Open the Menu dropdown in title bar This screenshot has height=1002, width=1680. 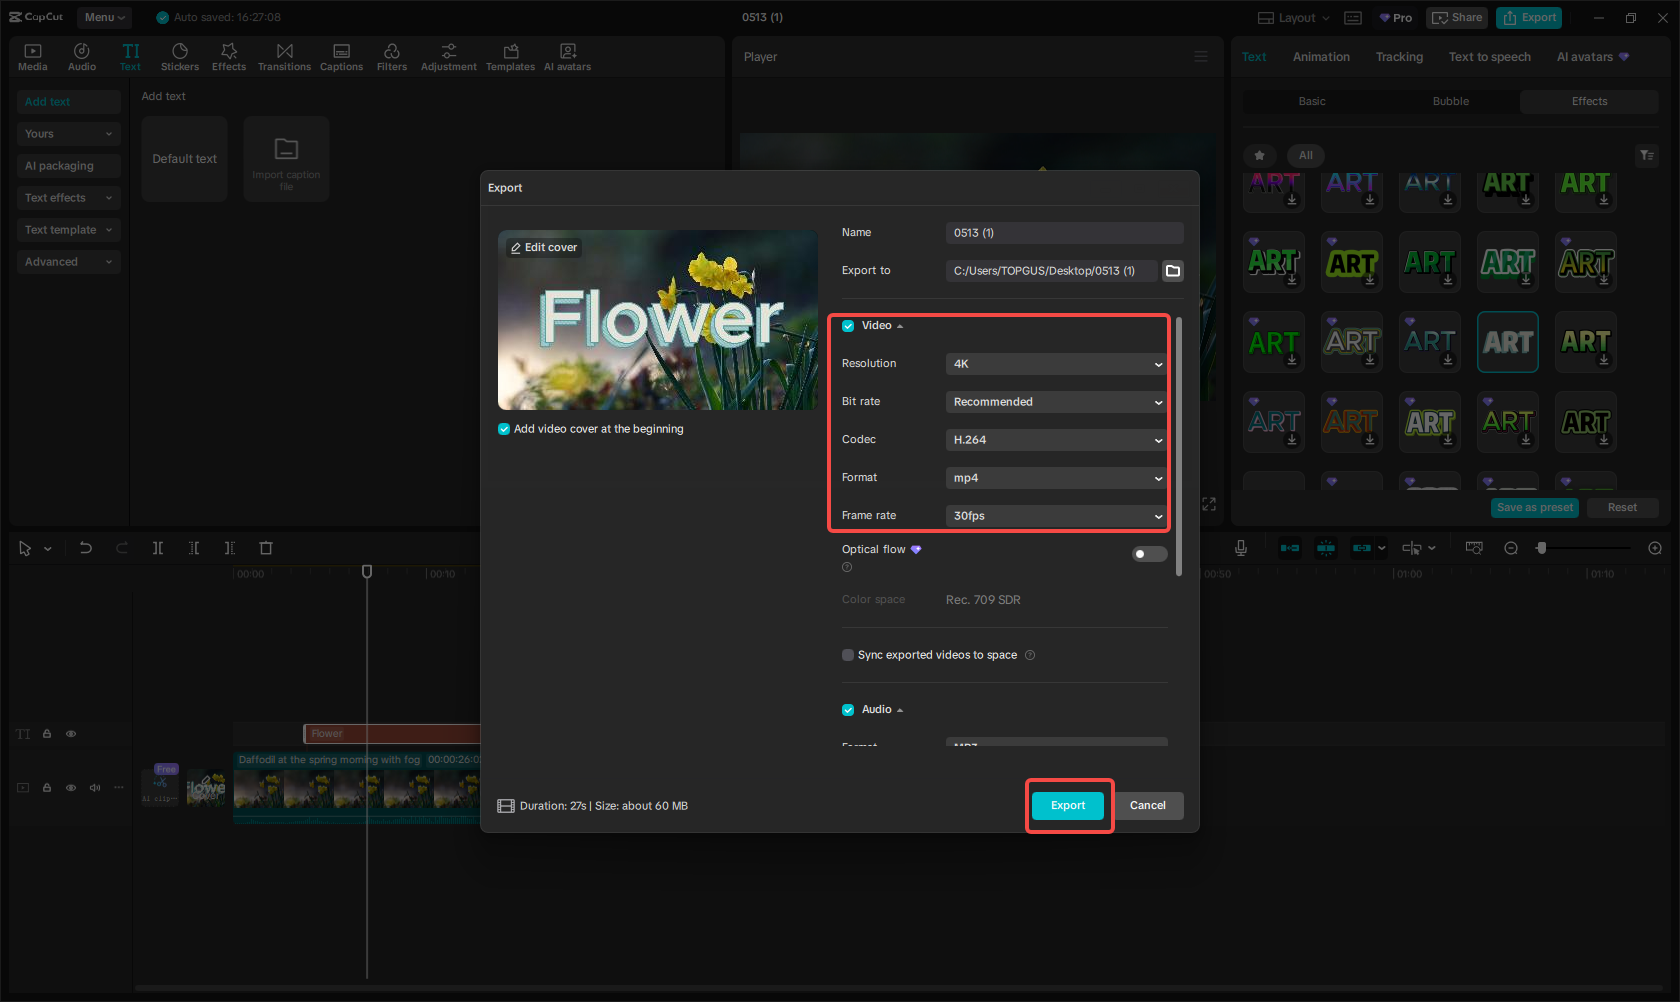click(105, 18)
